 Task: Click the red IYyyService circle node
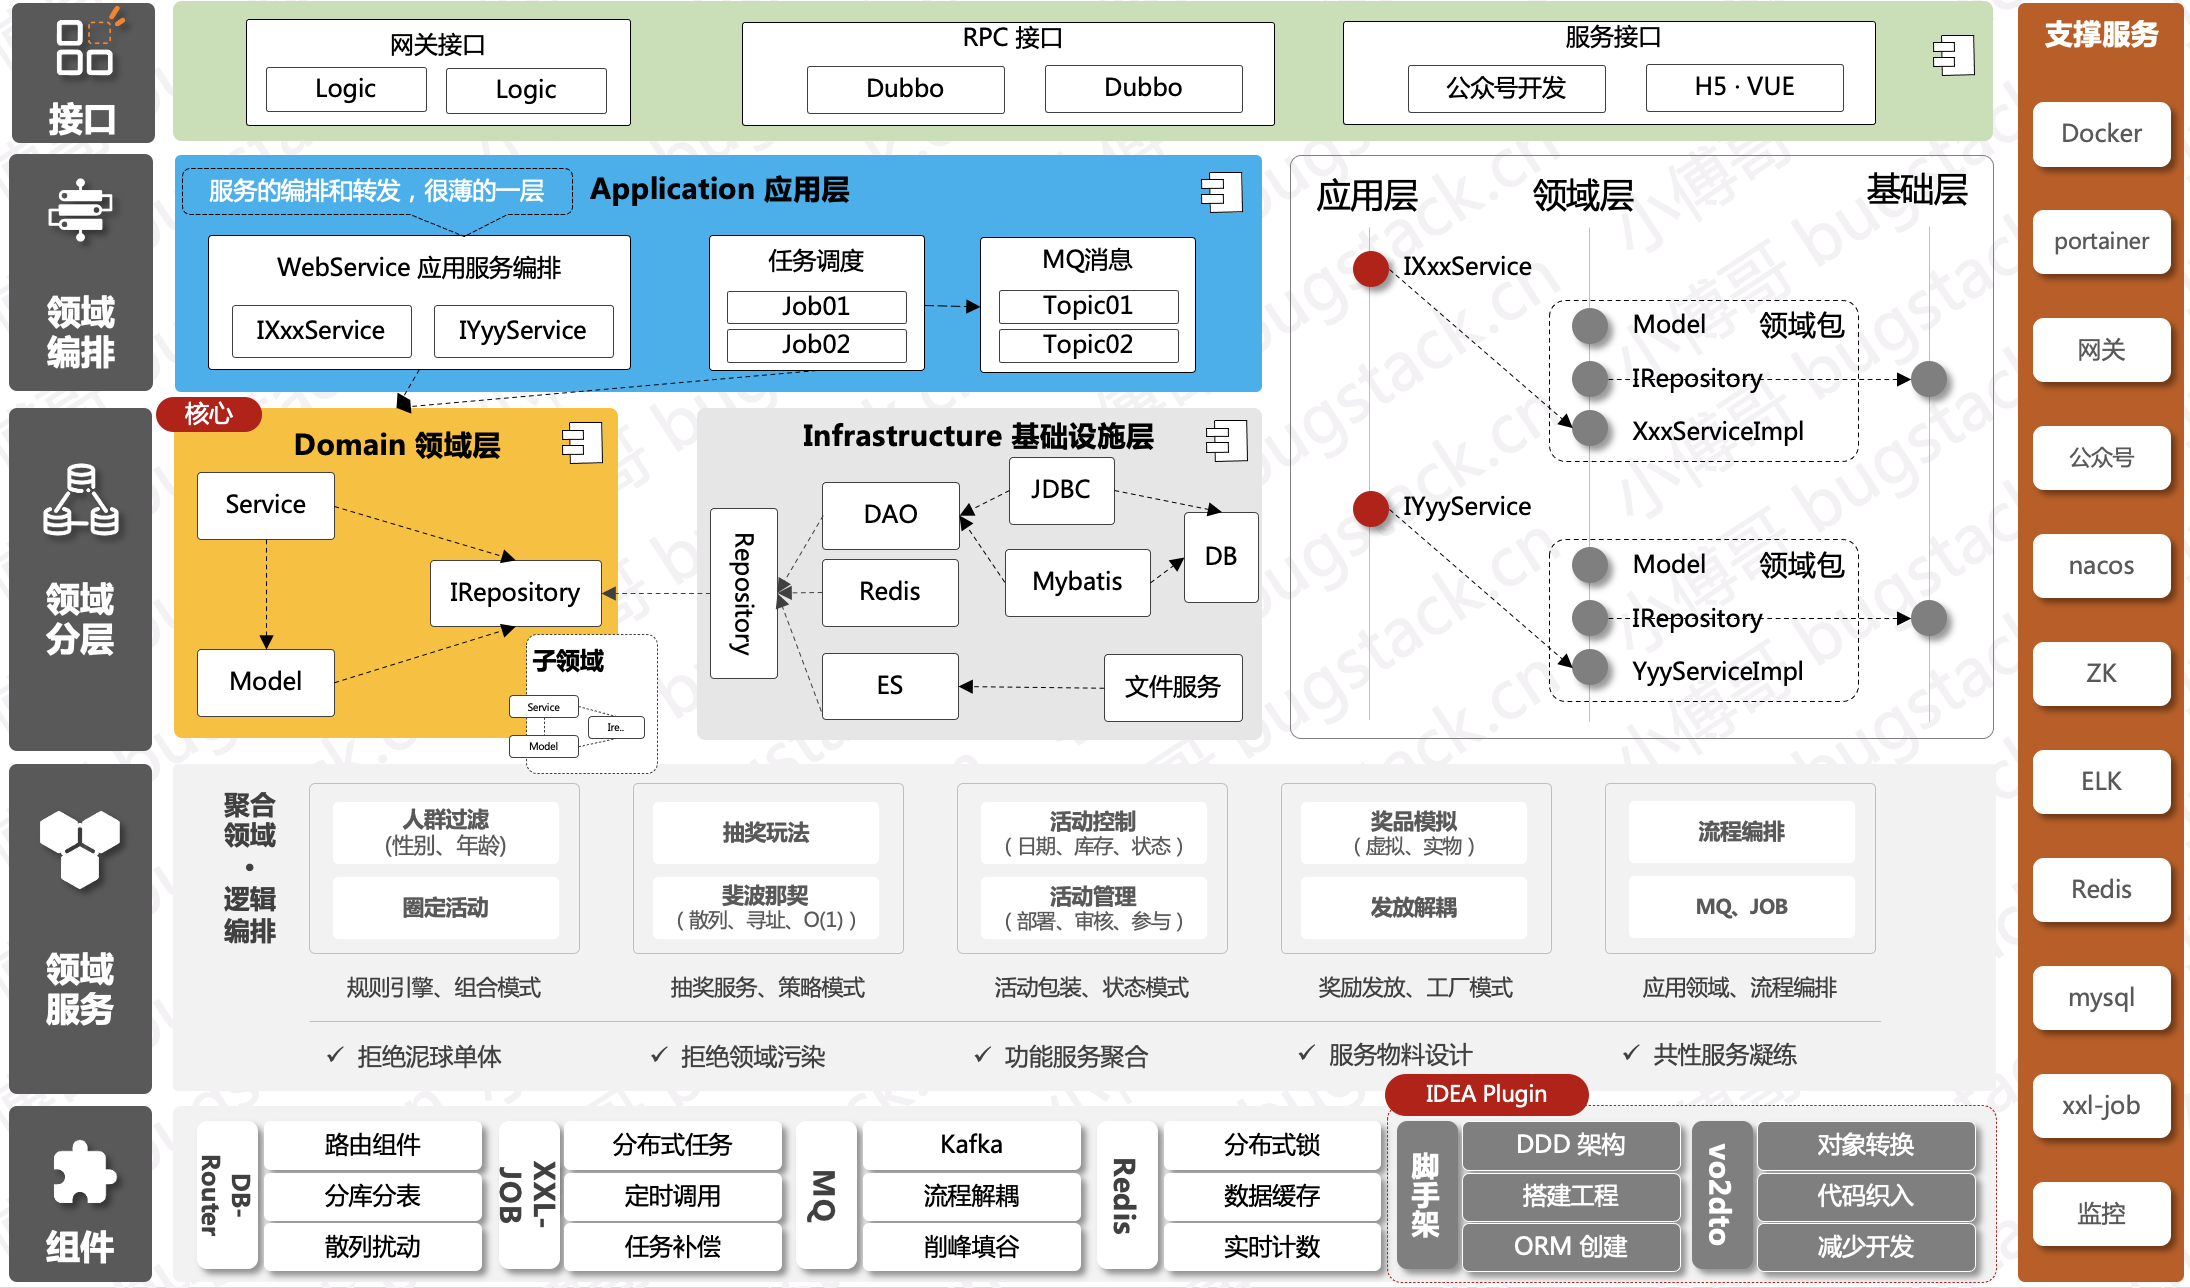[x=1371, y=508]
